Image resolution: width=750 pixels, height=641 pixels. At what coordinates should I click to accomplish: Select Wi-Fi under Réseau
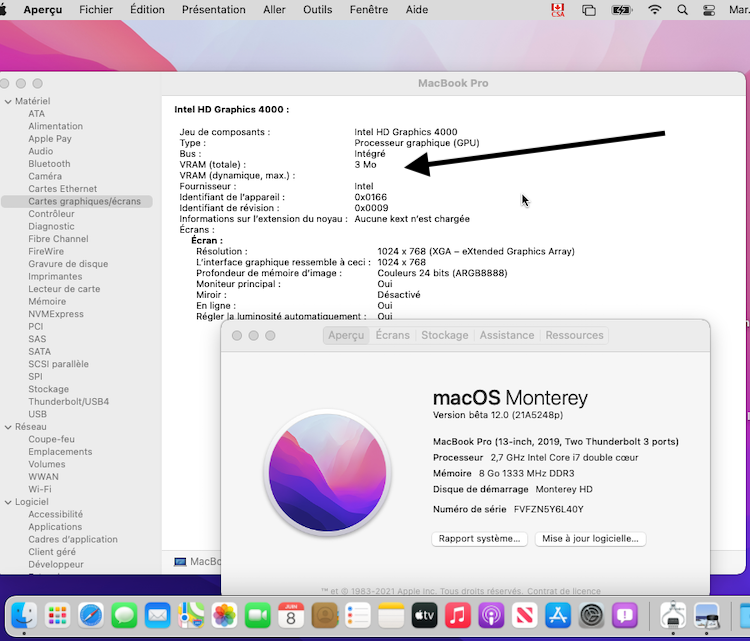(40, 489)
